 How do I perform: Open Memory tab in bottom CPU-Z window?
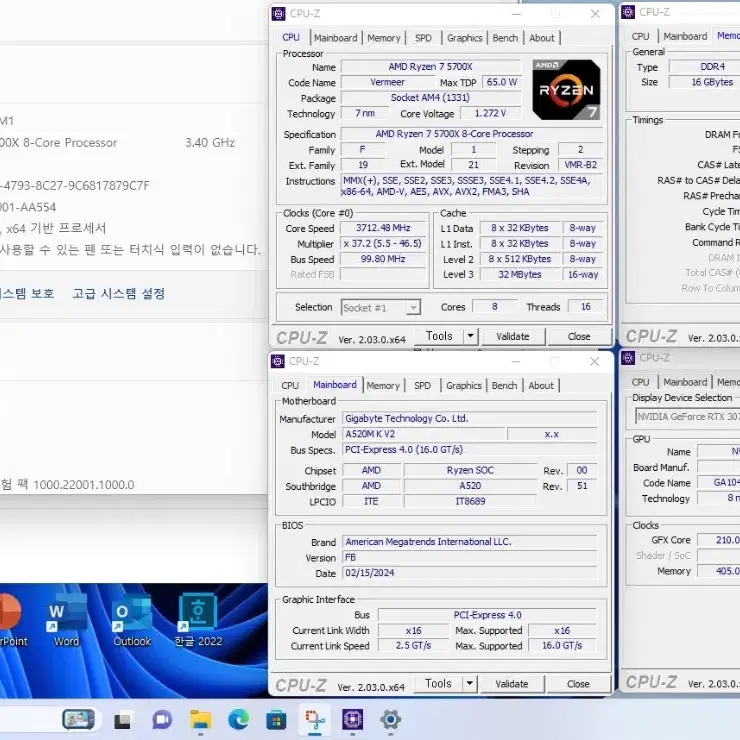tap(383, 386)
